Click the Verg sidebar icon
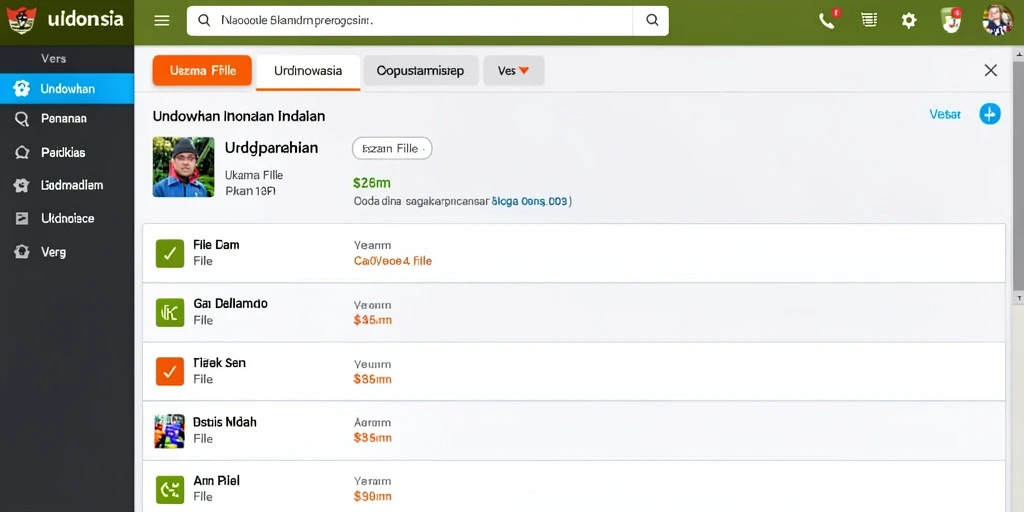The width and height of the screenshot is (1024, 512). click(22, 252)
